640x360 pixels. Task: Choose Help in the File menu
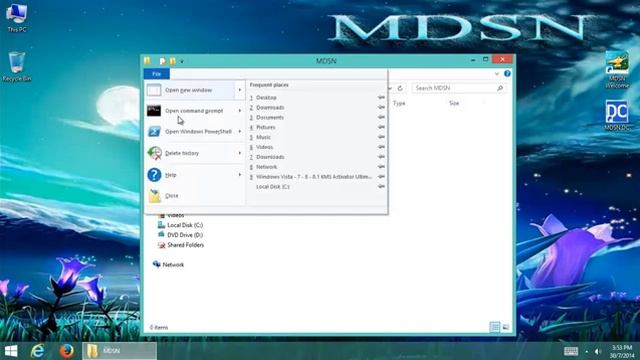click(190, 175)
